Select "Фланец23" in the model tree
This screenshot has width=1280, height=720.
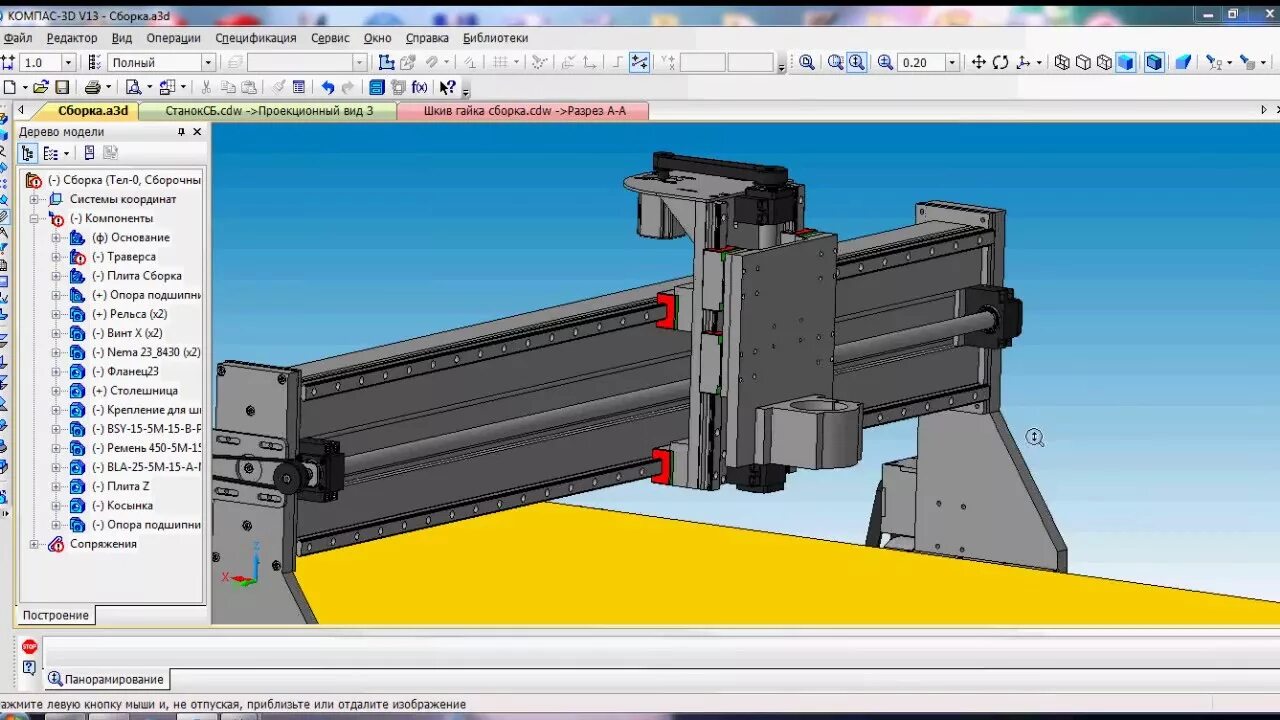coord(125,372)
